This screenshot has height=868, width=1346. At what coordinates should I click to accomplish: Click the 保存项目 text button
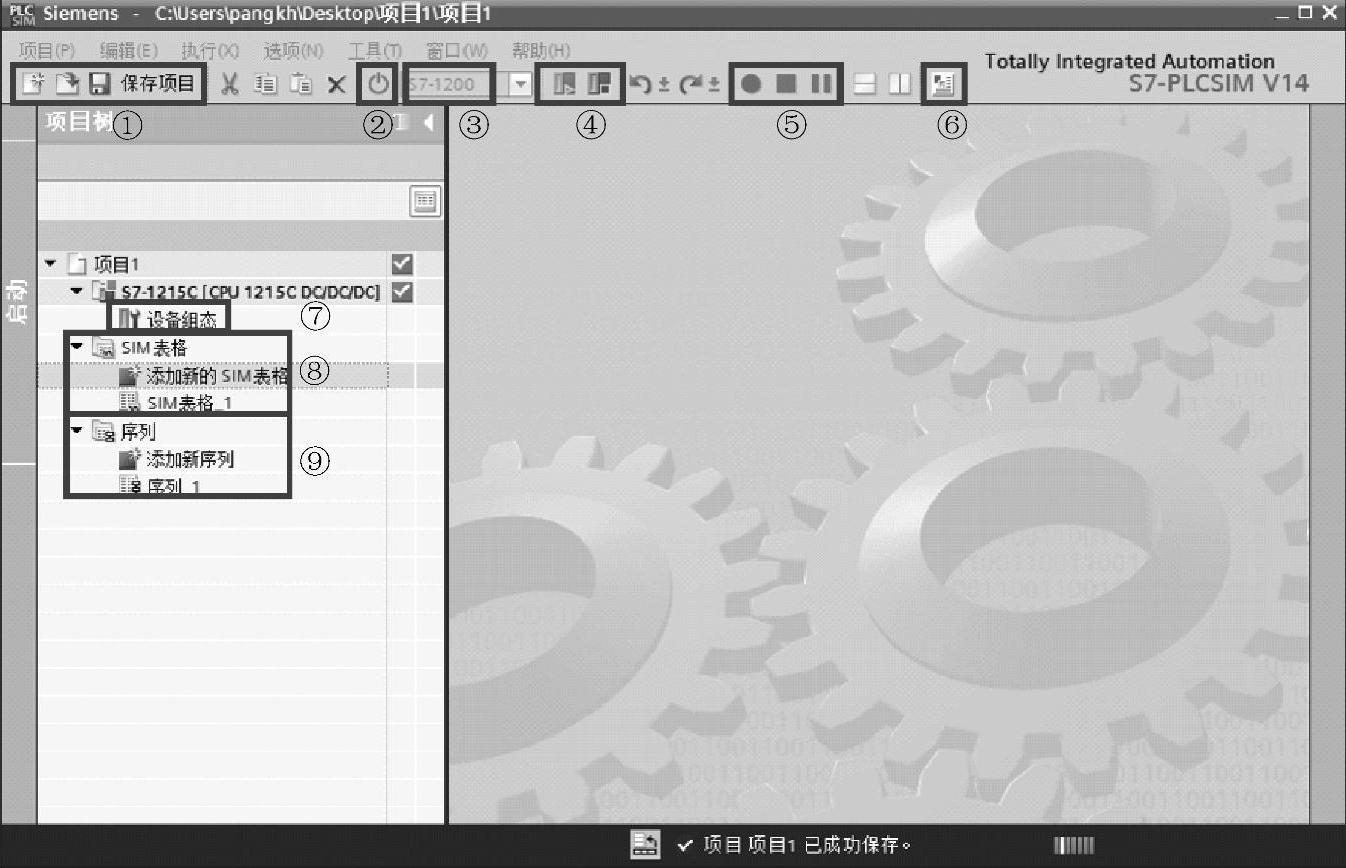coord(158,84)
